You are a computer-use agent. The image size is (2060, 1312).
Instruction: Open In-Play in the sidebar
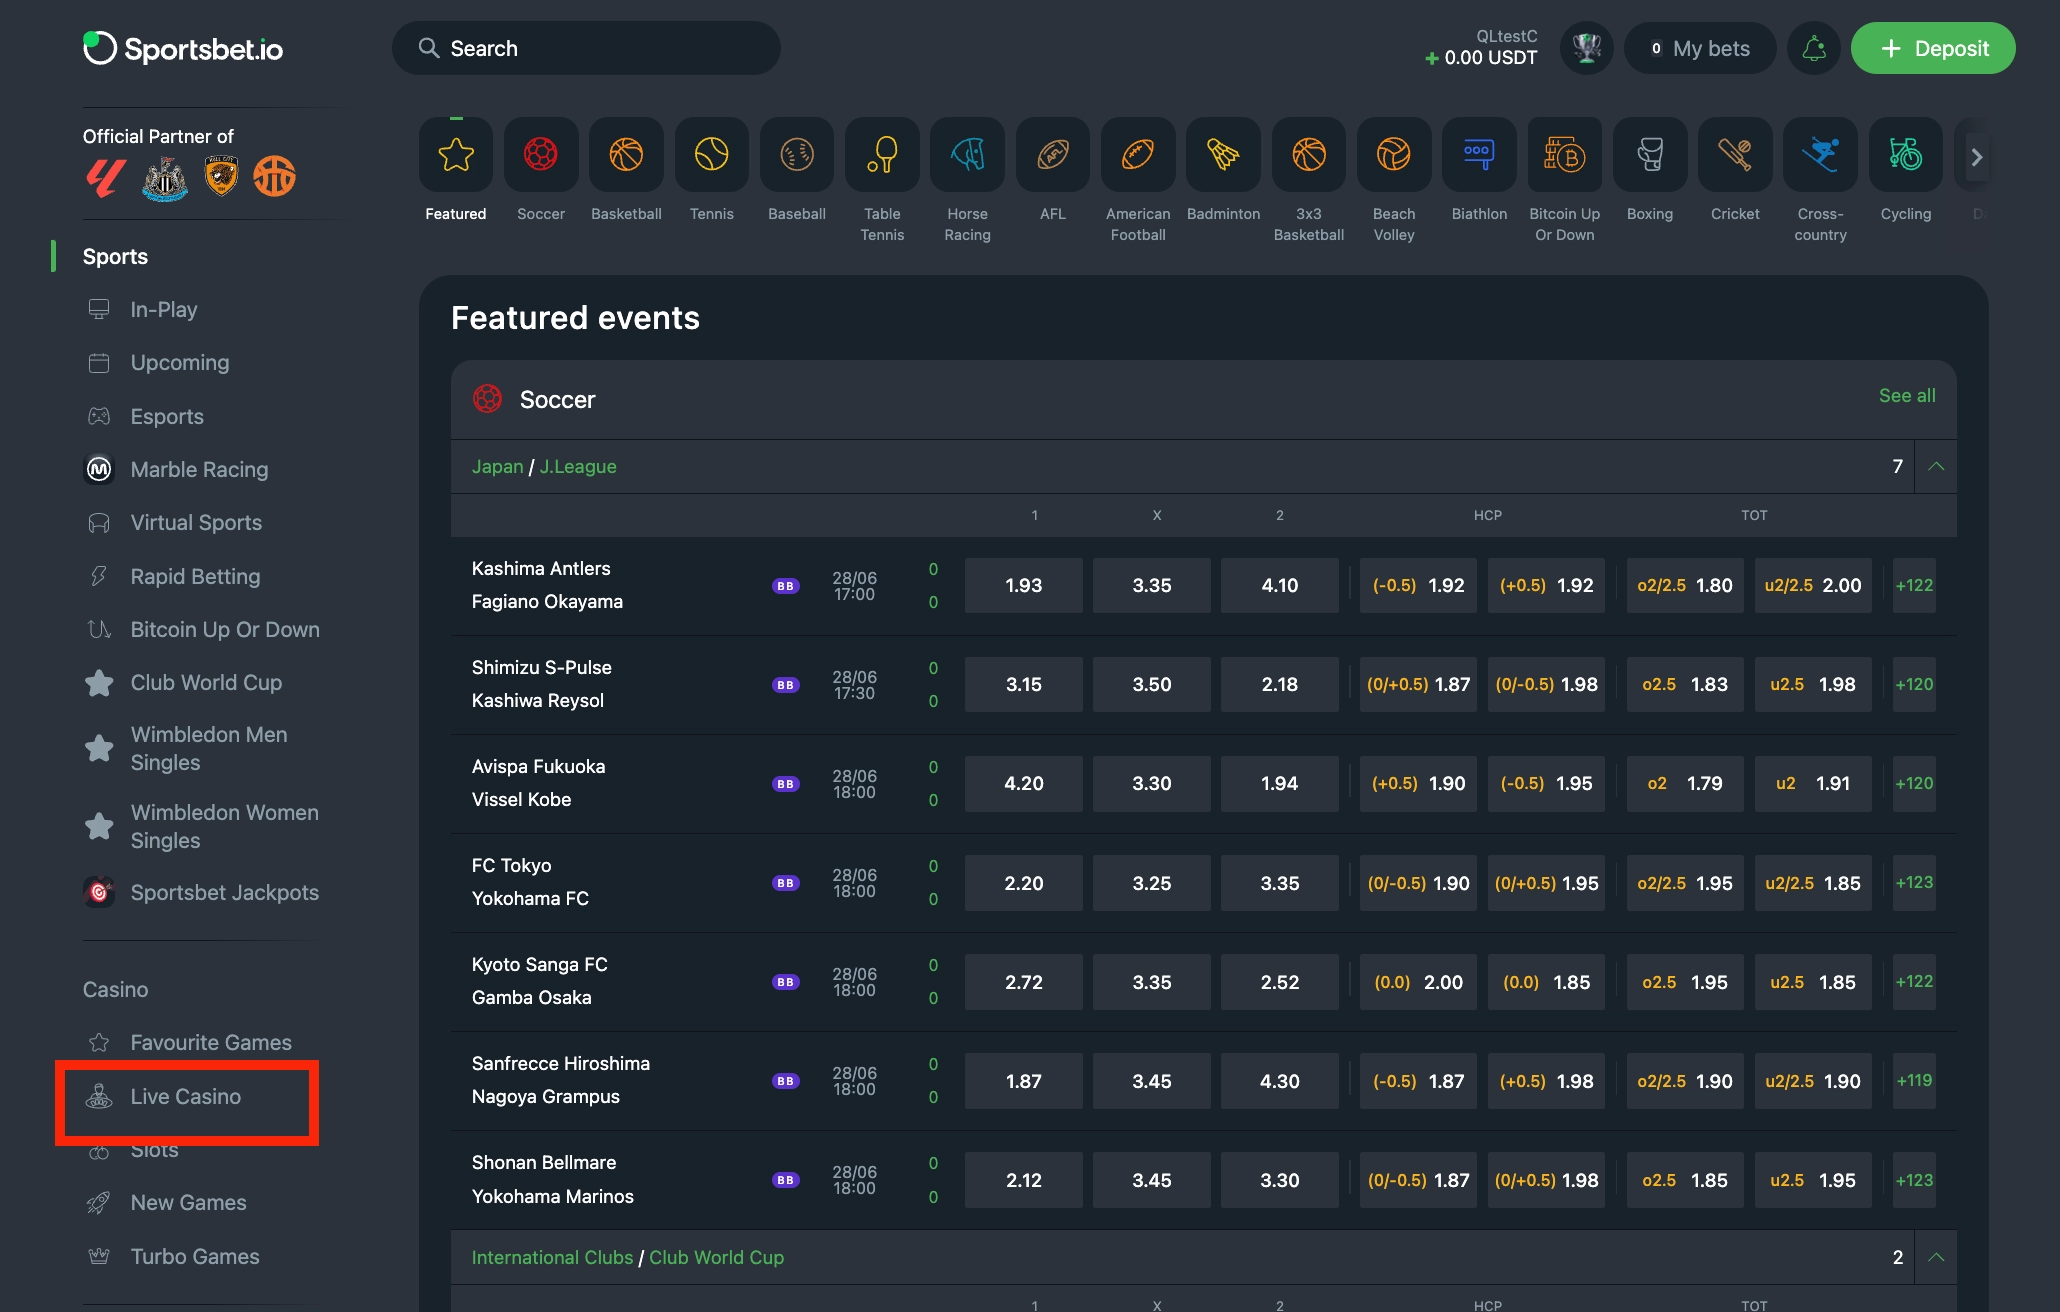164,310
